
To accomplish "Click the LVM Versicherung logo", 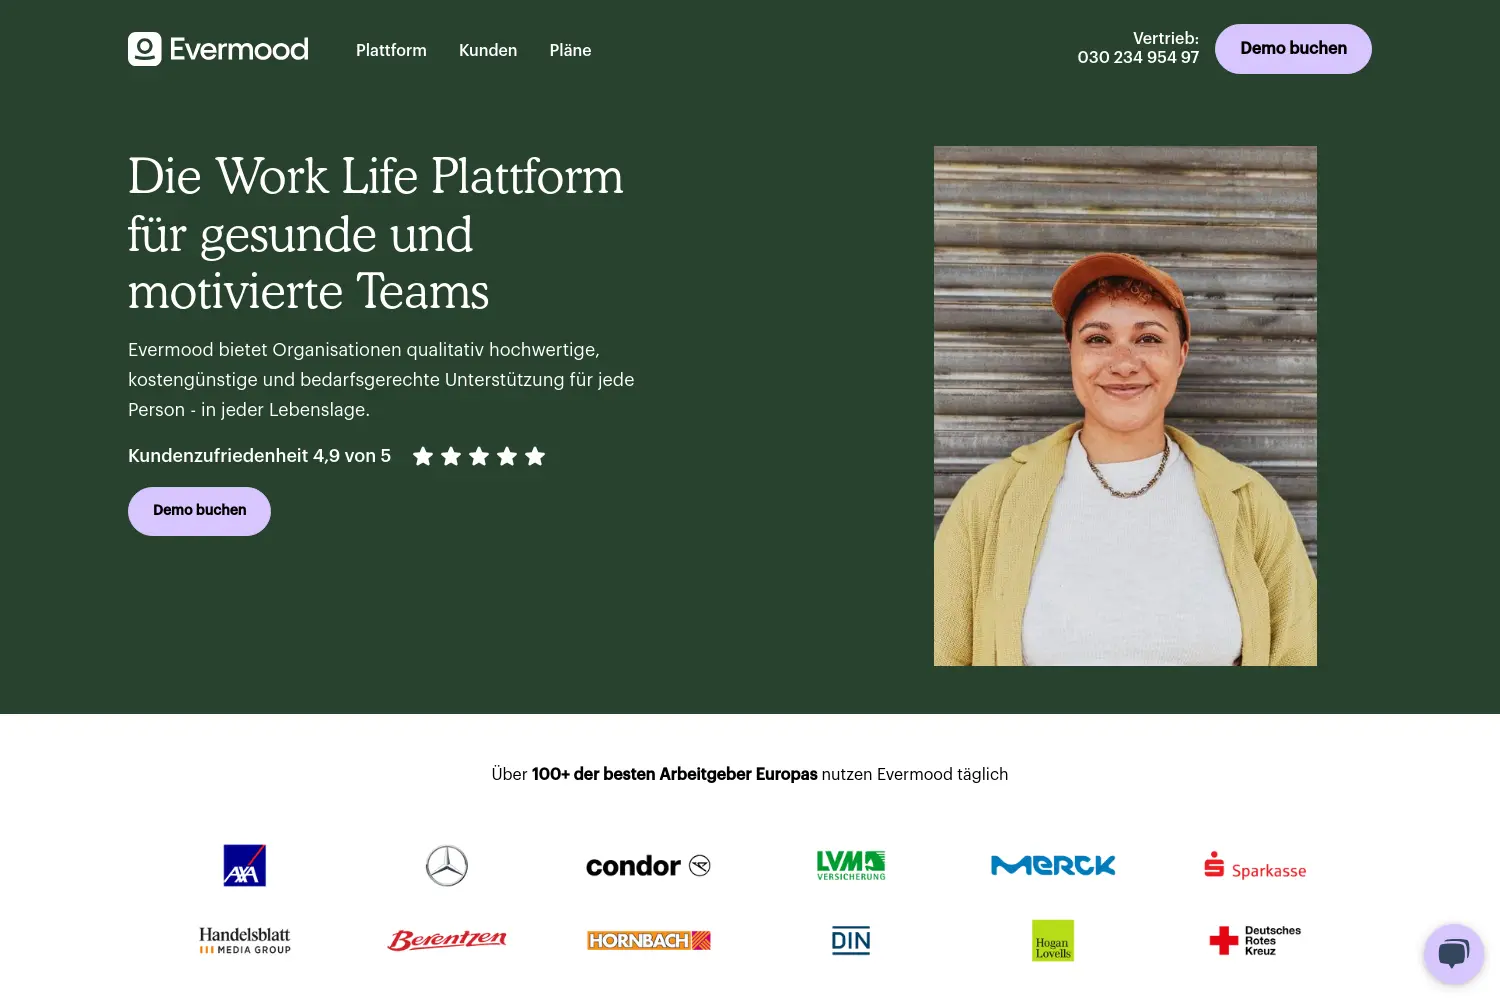I will click(x=851, y=866).
